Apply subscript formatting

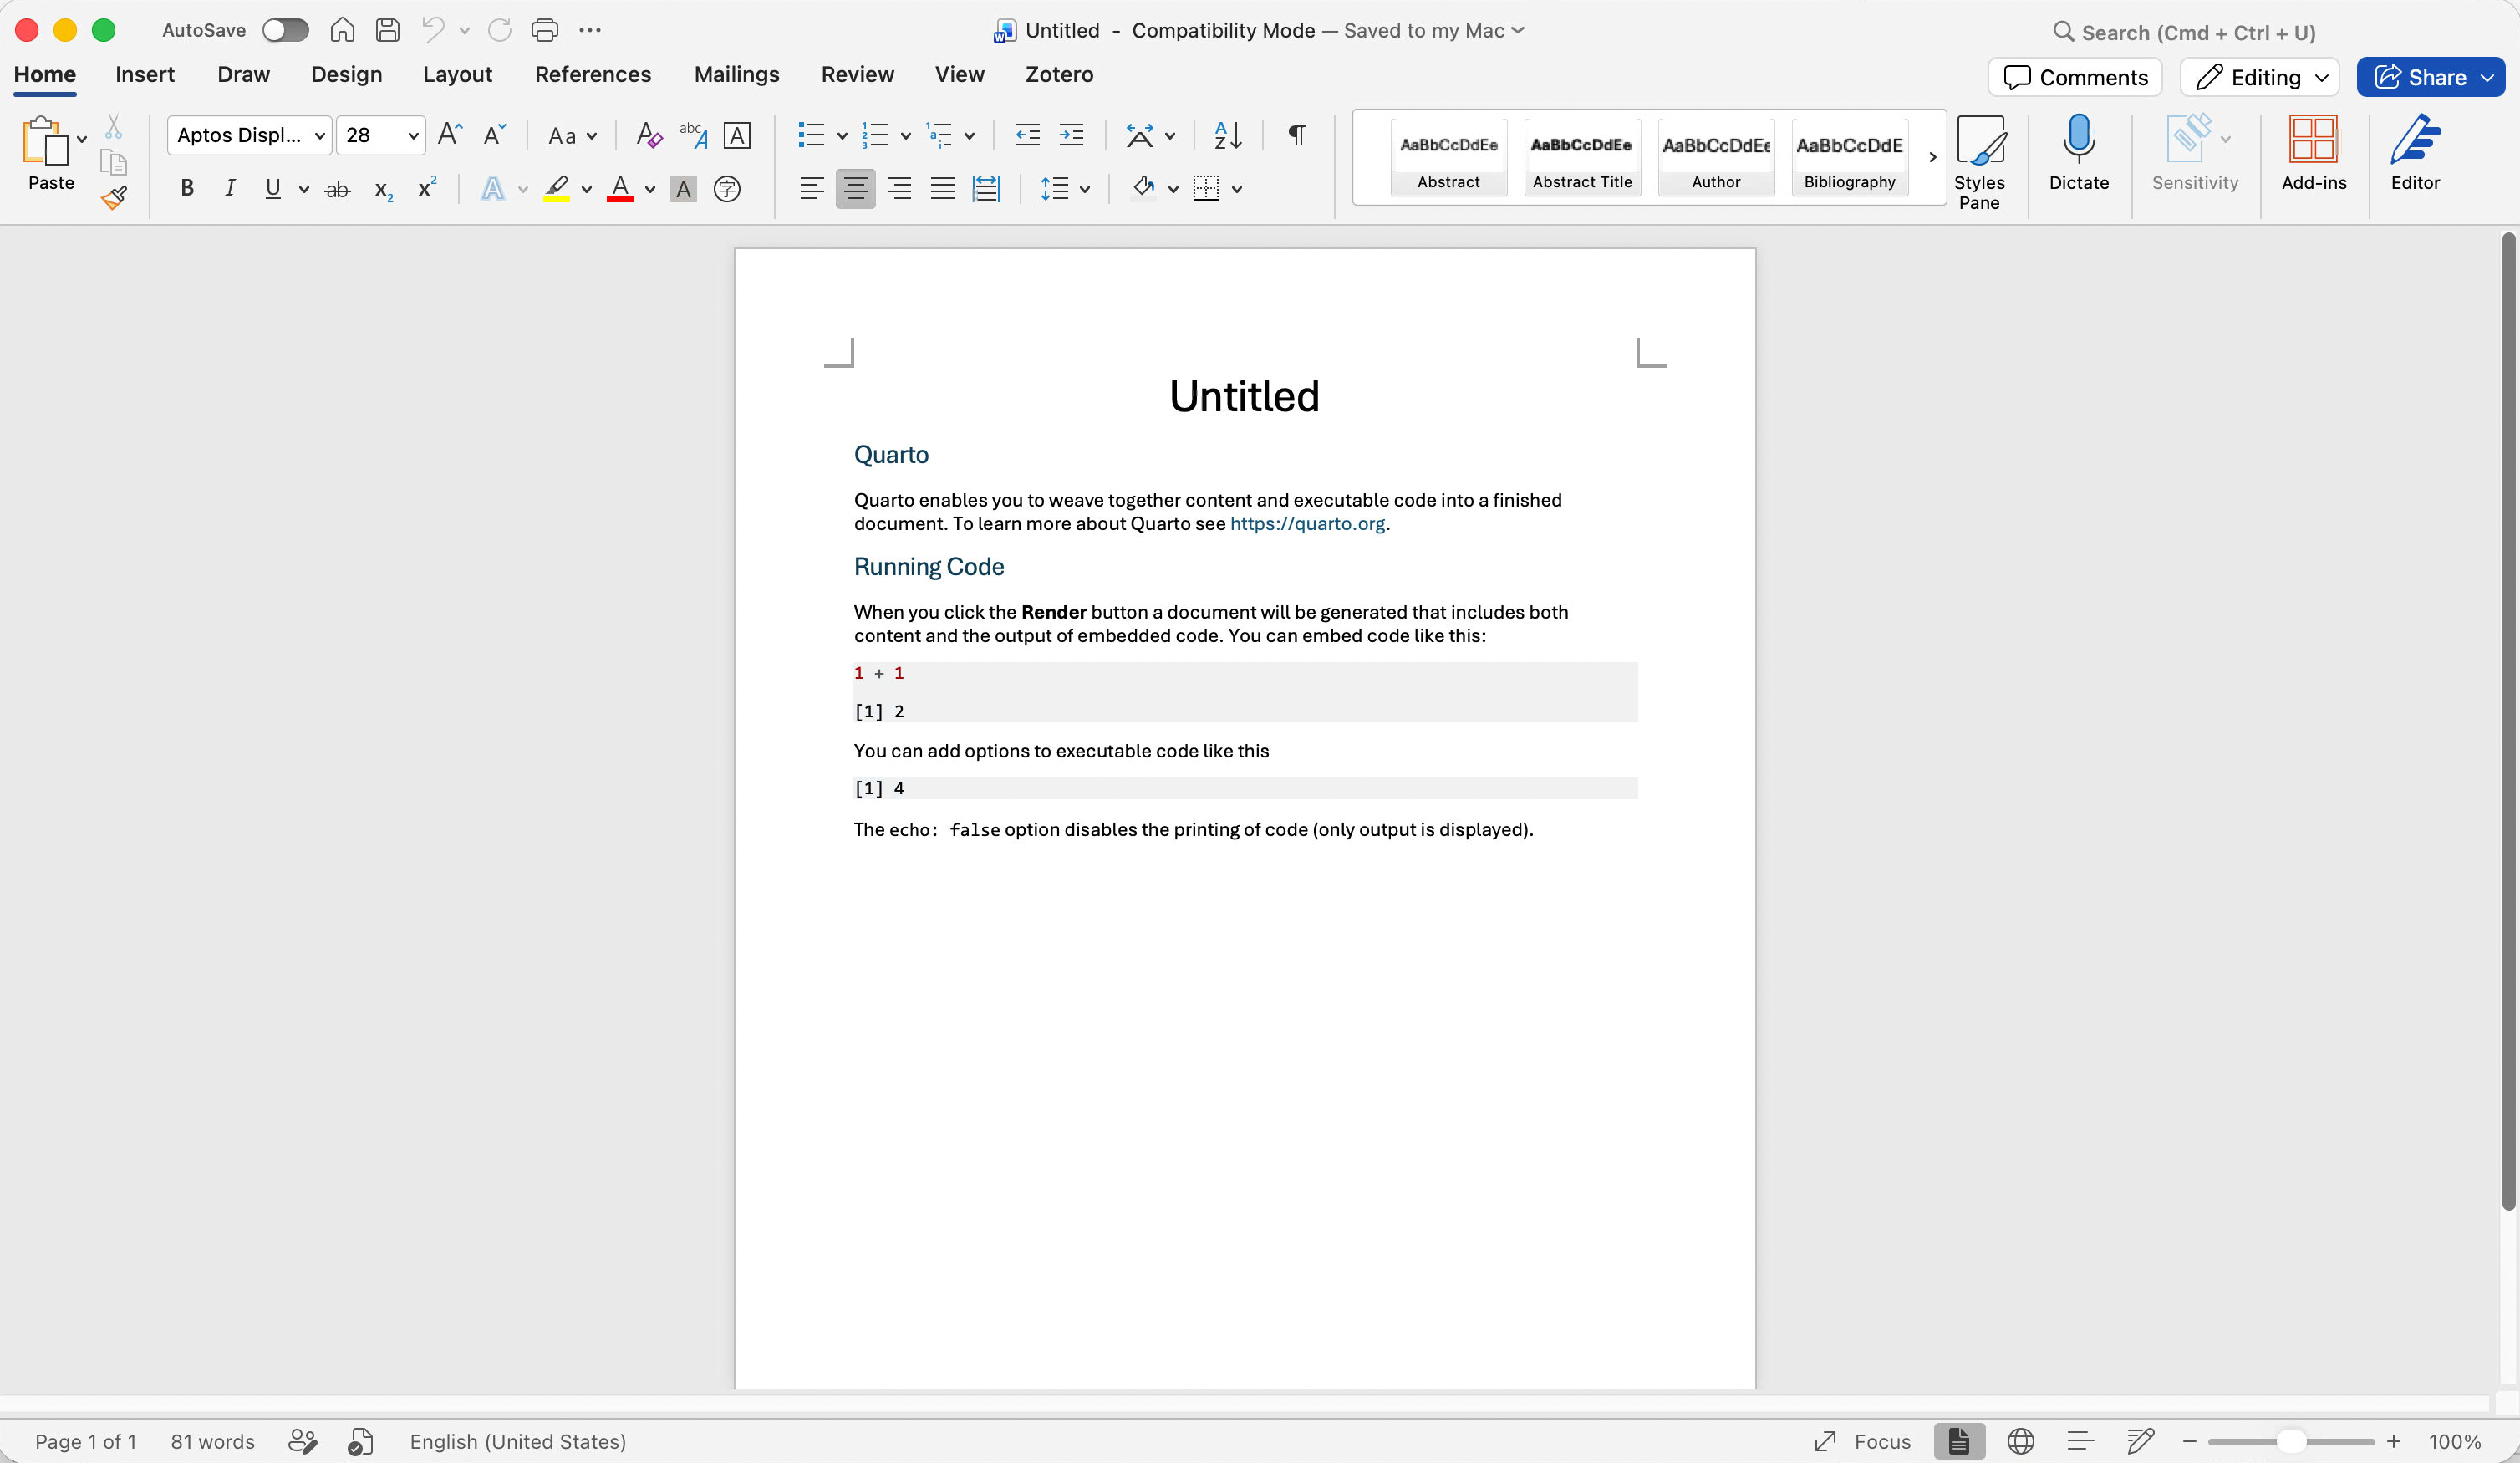click(383, 189)
